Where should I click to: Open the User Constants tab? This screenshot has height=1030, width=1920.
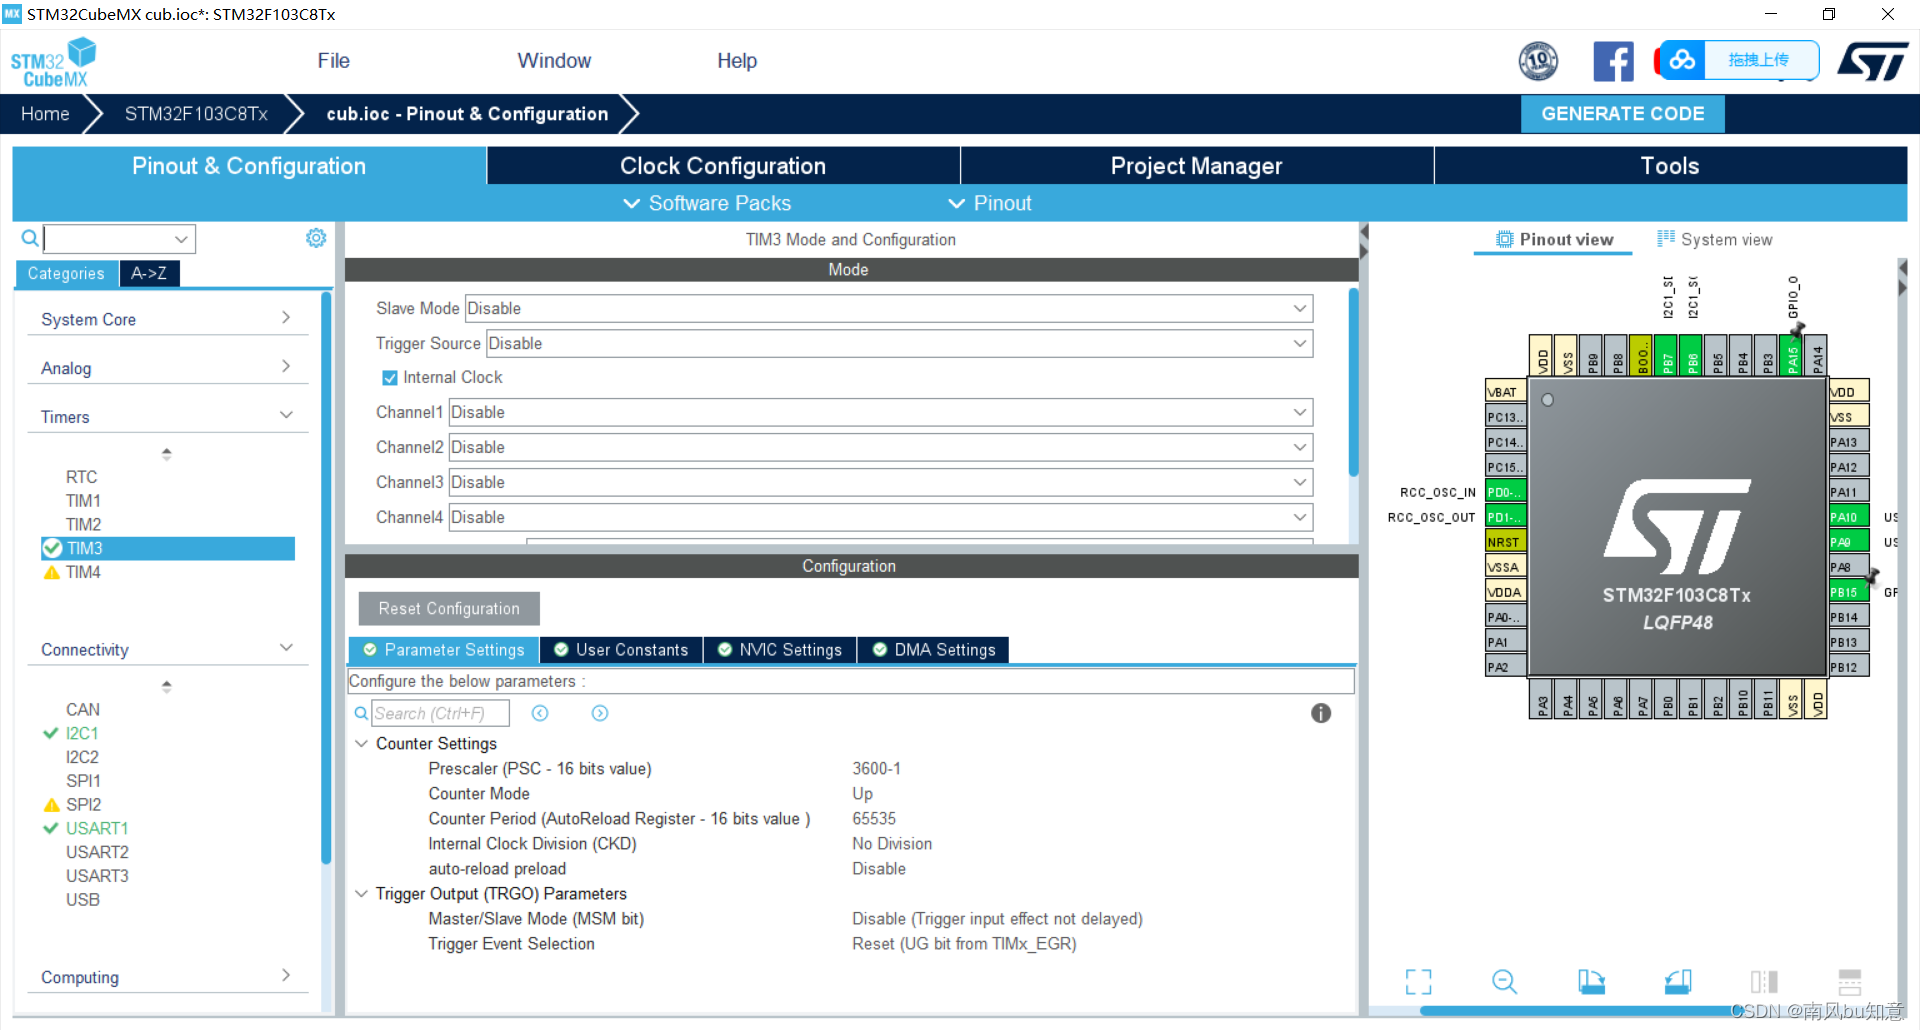point(621,650)
